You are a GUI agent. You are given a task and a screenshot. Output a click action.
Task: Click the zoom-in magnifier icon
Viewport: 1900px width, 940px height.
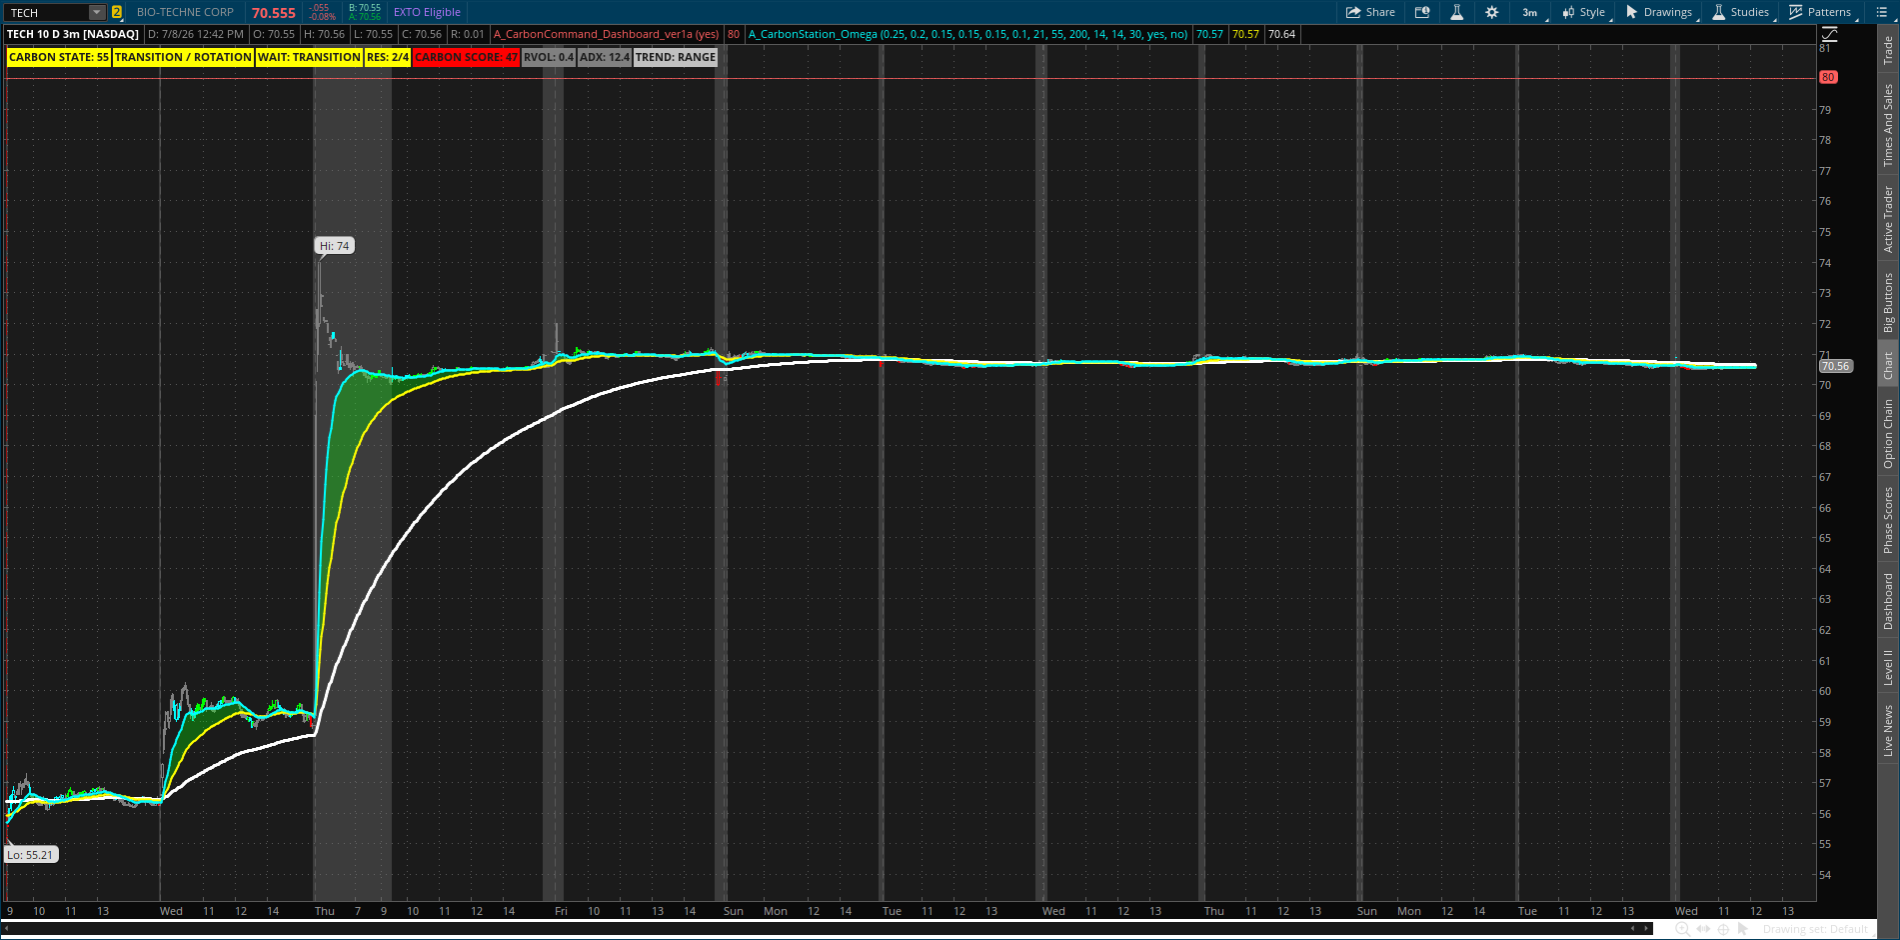(x=1682, y=929)
